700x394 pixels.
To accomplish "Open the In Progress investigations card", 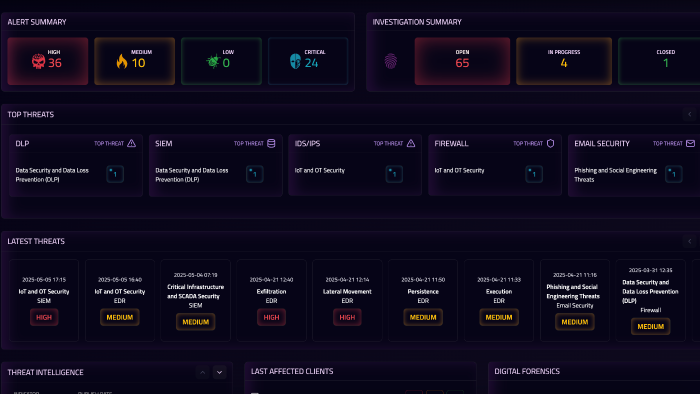I will pyautogui.click(x=564, y=61).
